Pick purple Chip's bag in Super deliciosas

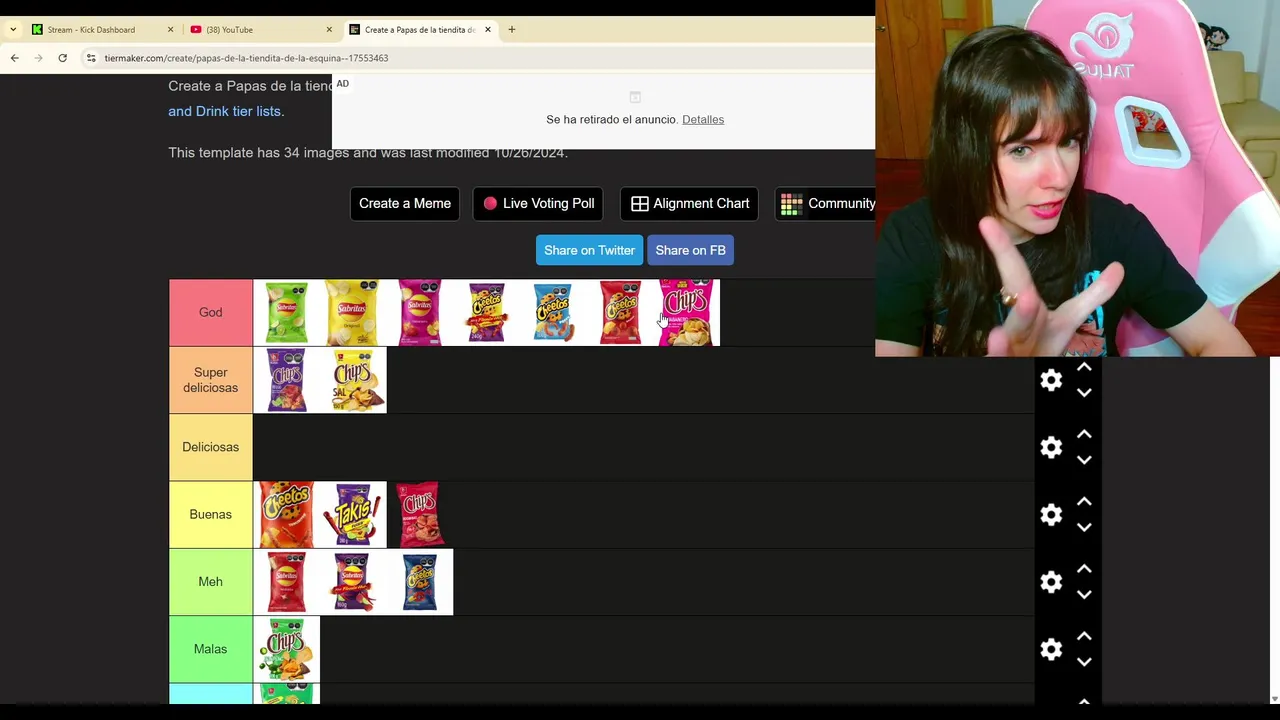(x=286, y=380)
